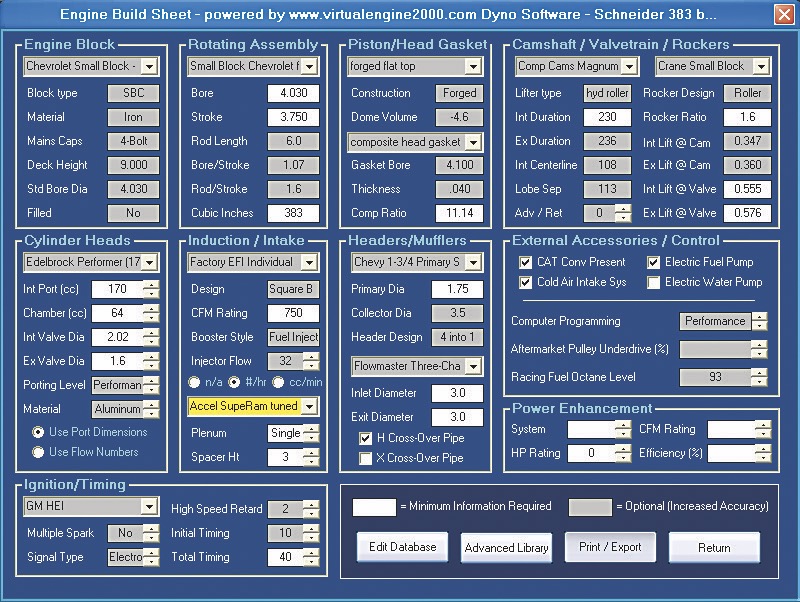800x602 pixels.
Task: Click the Rocker Ratio field
Action: [747, 117]
